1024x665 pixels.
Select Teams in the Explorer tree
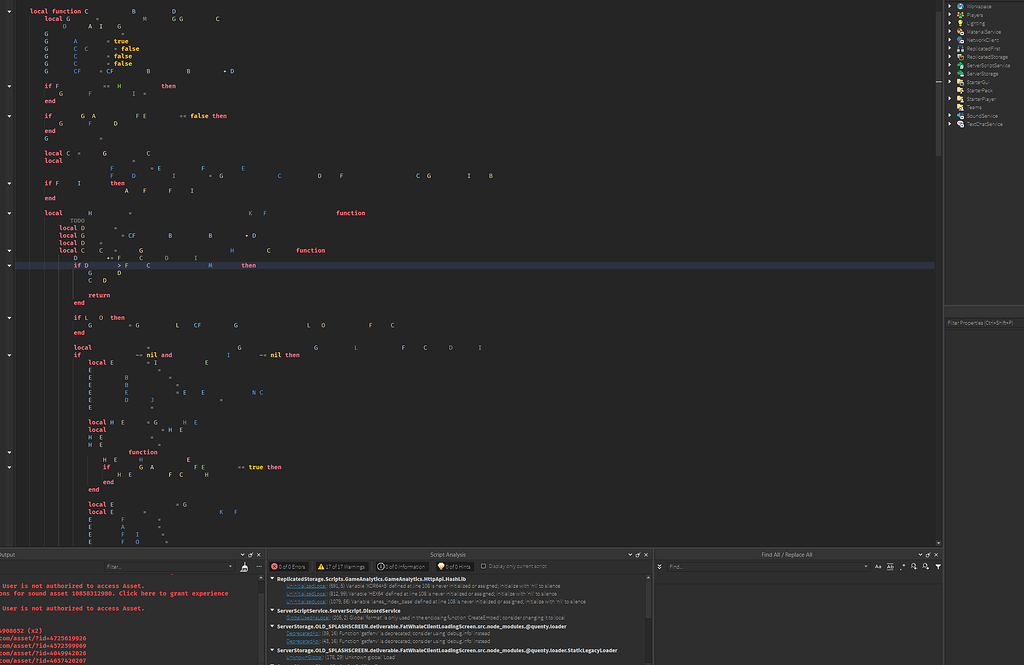(973, 107)
